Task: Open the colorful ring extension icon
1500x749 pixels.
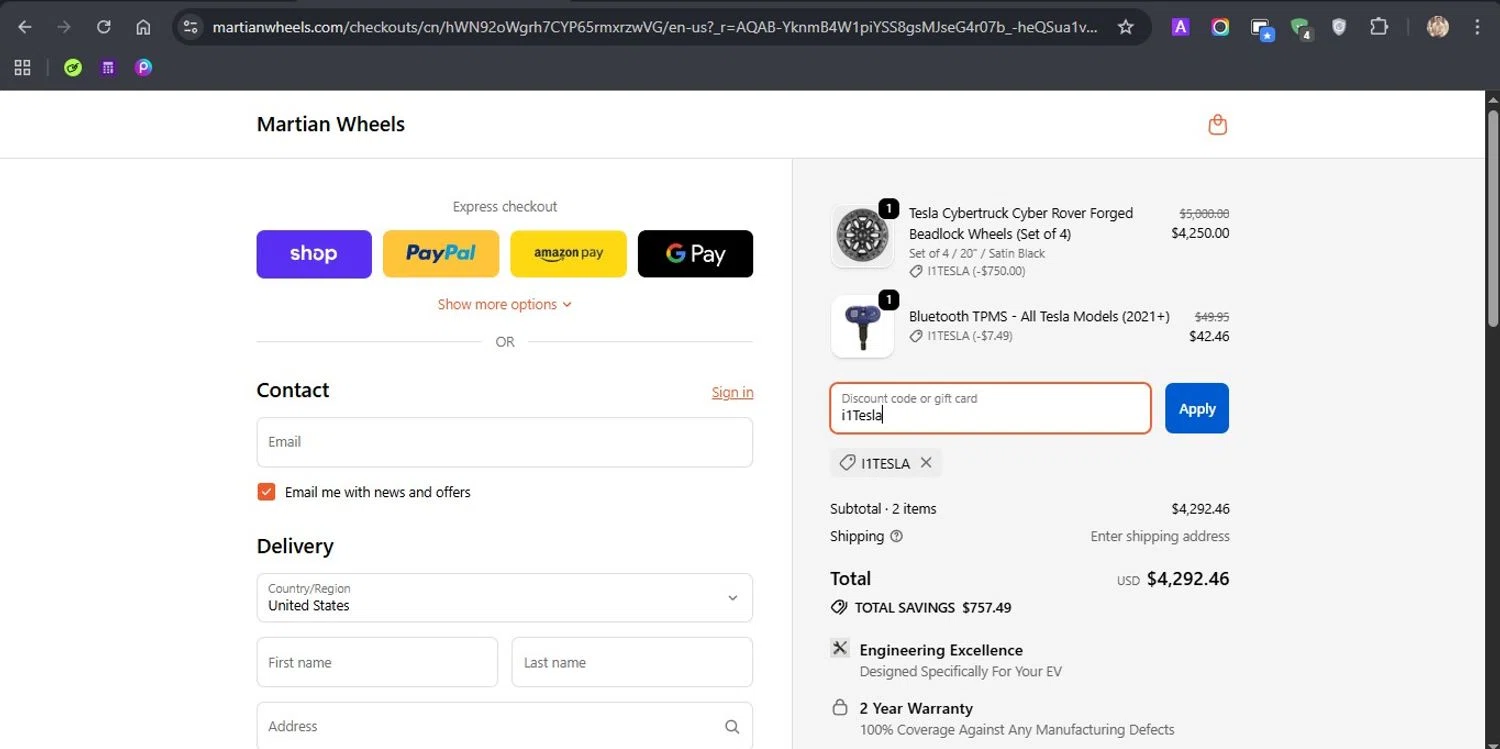Action: (x=1220, y=27)
